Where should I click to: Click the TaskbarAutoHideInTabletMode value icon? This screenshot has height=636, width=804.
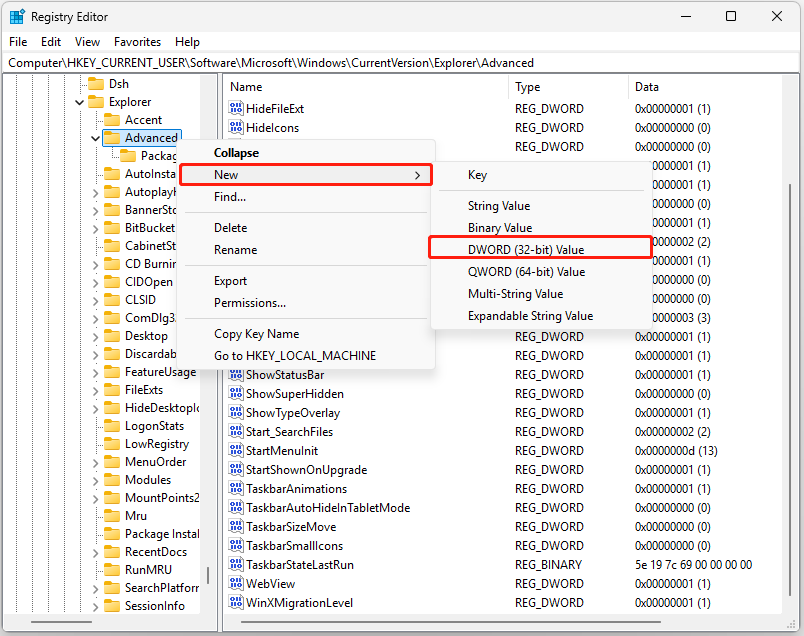pos(236,507)
